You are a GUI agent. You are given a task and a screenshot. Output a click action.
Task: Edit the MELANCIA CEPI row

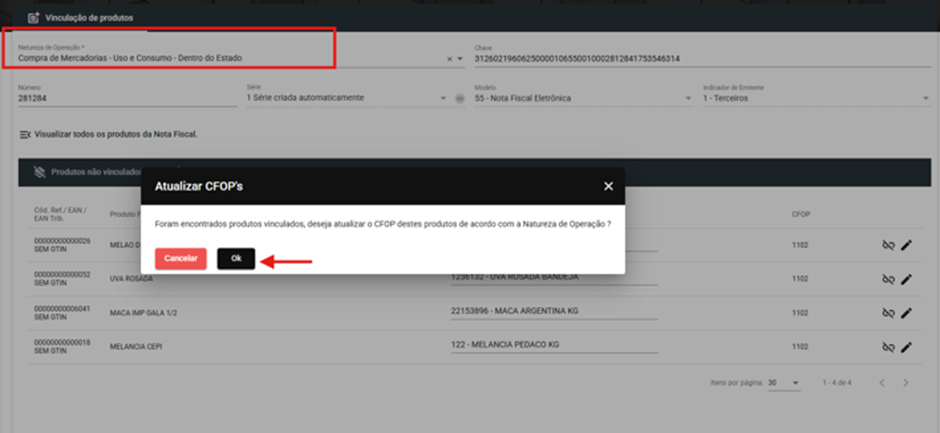tap(906, 347)
